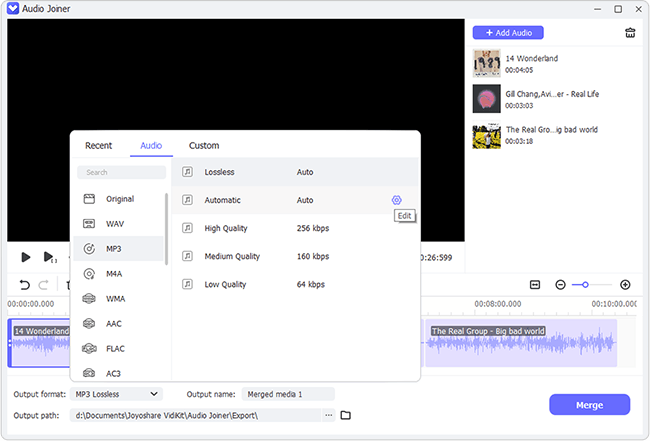Click the big bad world track thumbnail

(487, 135)
